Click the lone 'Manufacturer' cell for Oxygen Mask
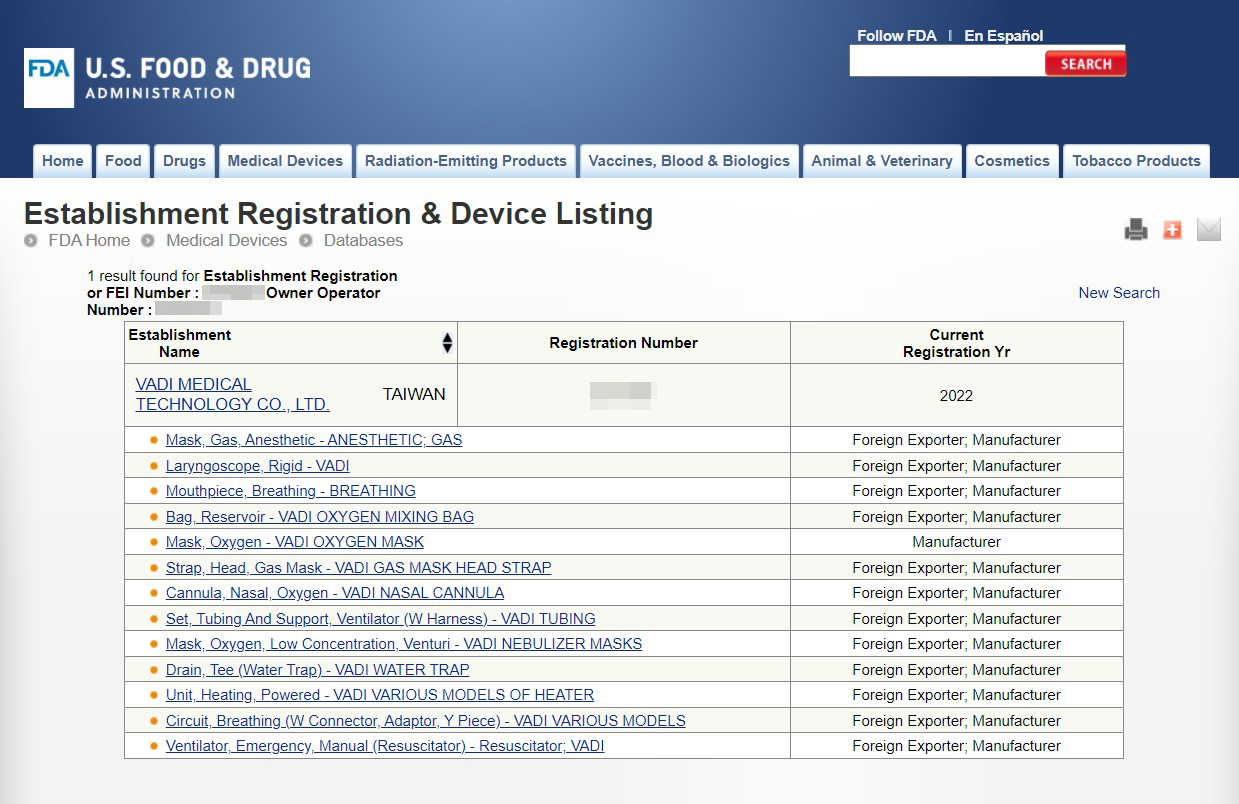Image resolution: width=1239 pixels, height=804 pixels. (956, 542)
